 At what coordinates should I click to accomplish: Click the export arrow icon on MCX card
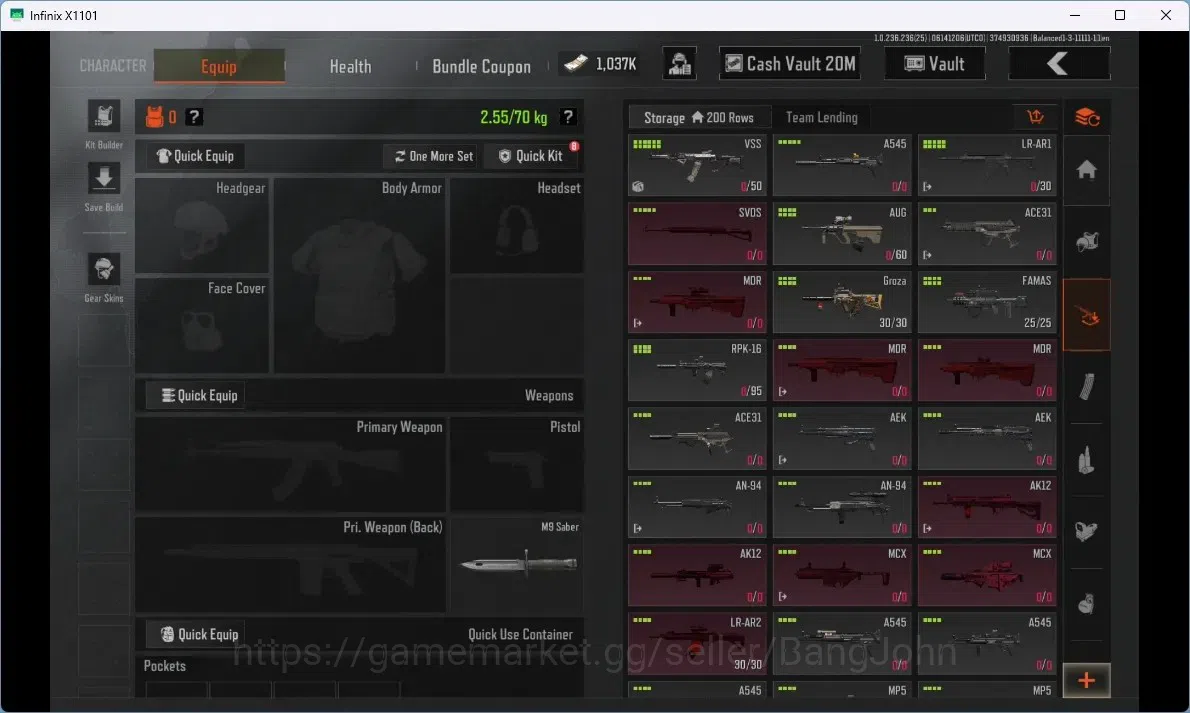tap(782, 597)
